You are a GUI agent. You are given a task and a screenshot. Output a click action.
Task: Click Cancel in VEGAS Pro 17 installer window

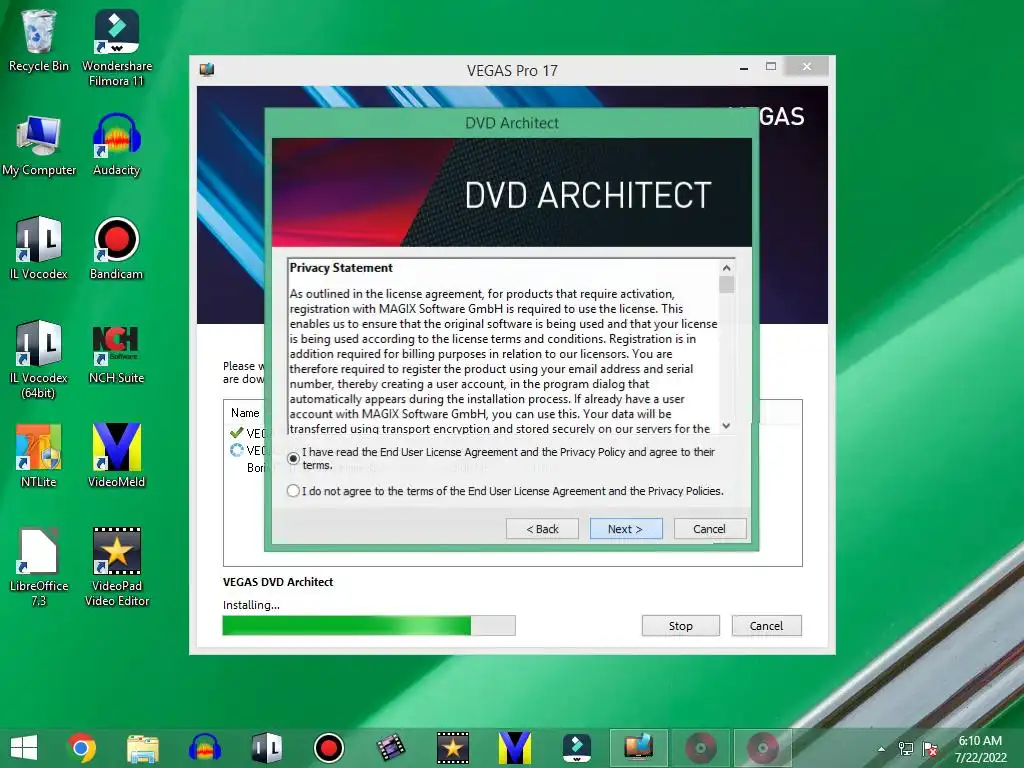point(767,626)
